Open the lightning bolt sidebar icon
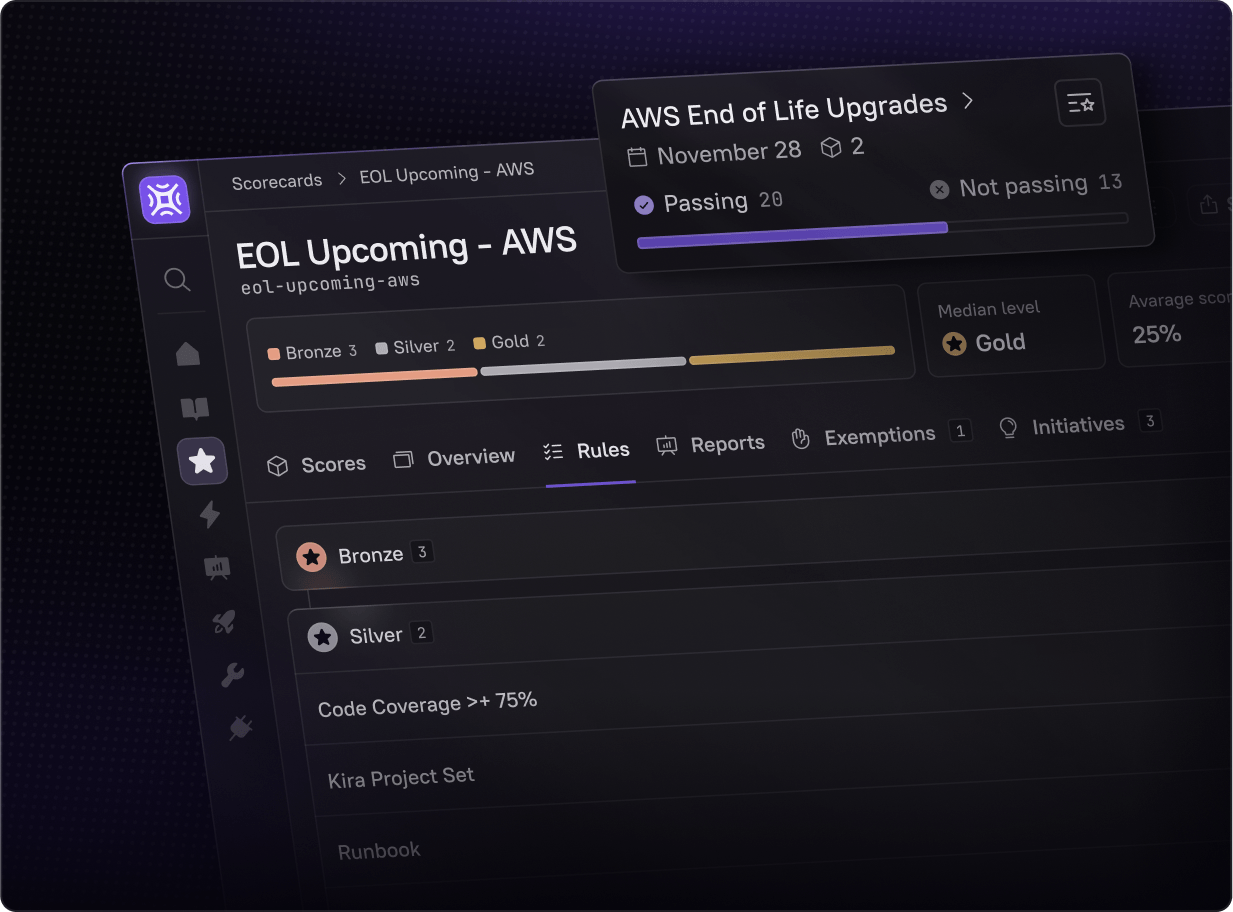The width and height of the screenshot is (1233, 912). tap(210, 514)
